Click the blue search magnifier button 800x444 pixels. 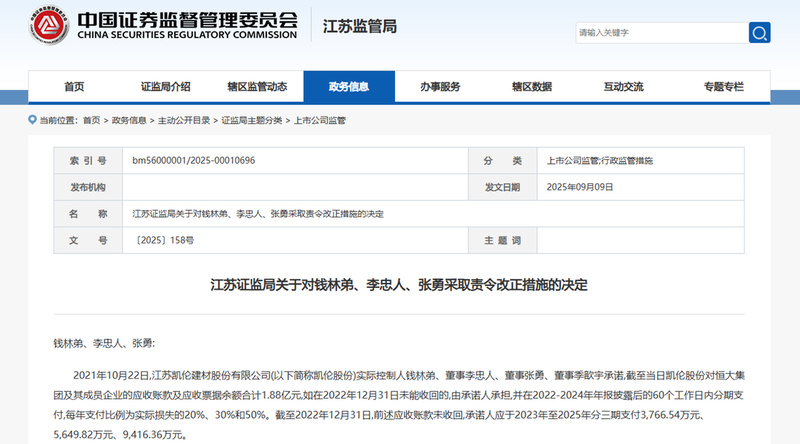[x=759, y=33]
